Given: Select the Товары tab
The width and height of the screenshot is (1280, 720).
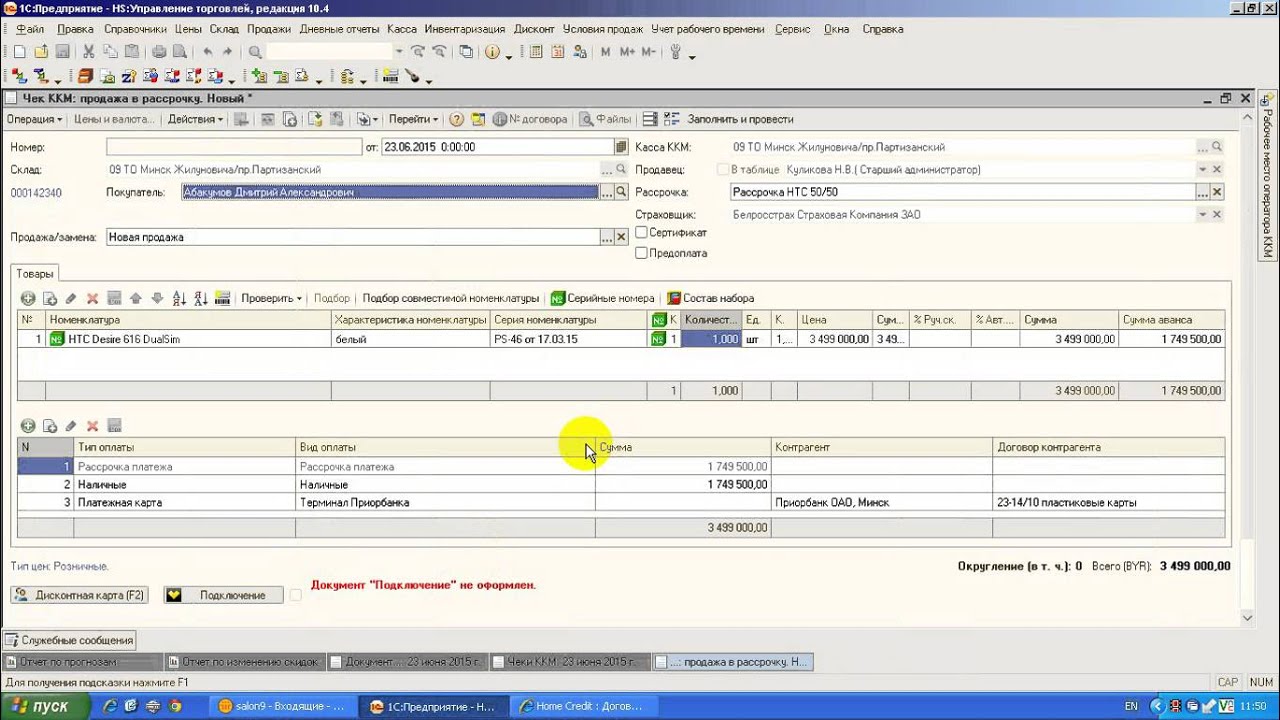Looking at the screenshot, I should tap(35, 273).
